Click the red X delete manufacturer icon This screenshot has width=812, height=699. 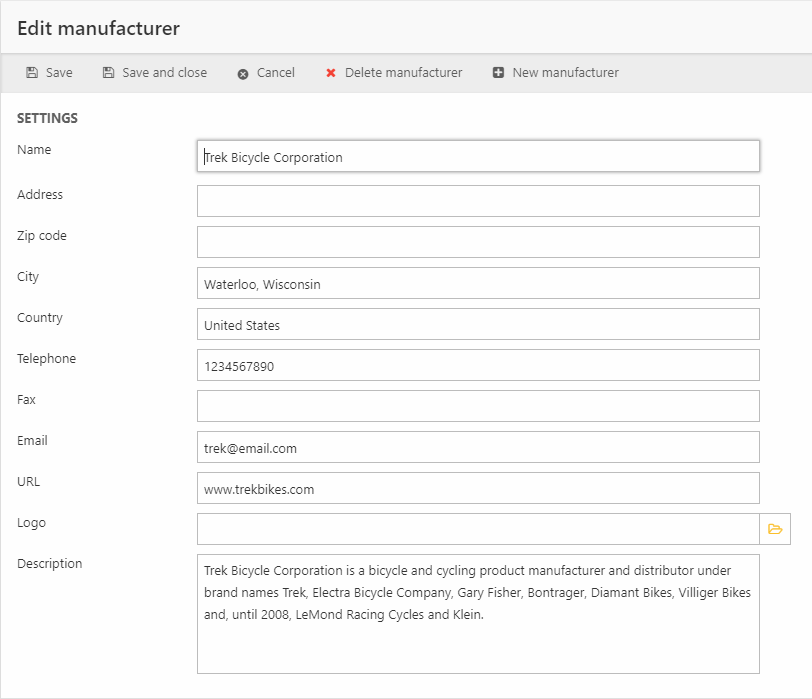[x=331, y=73]
